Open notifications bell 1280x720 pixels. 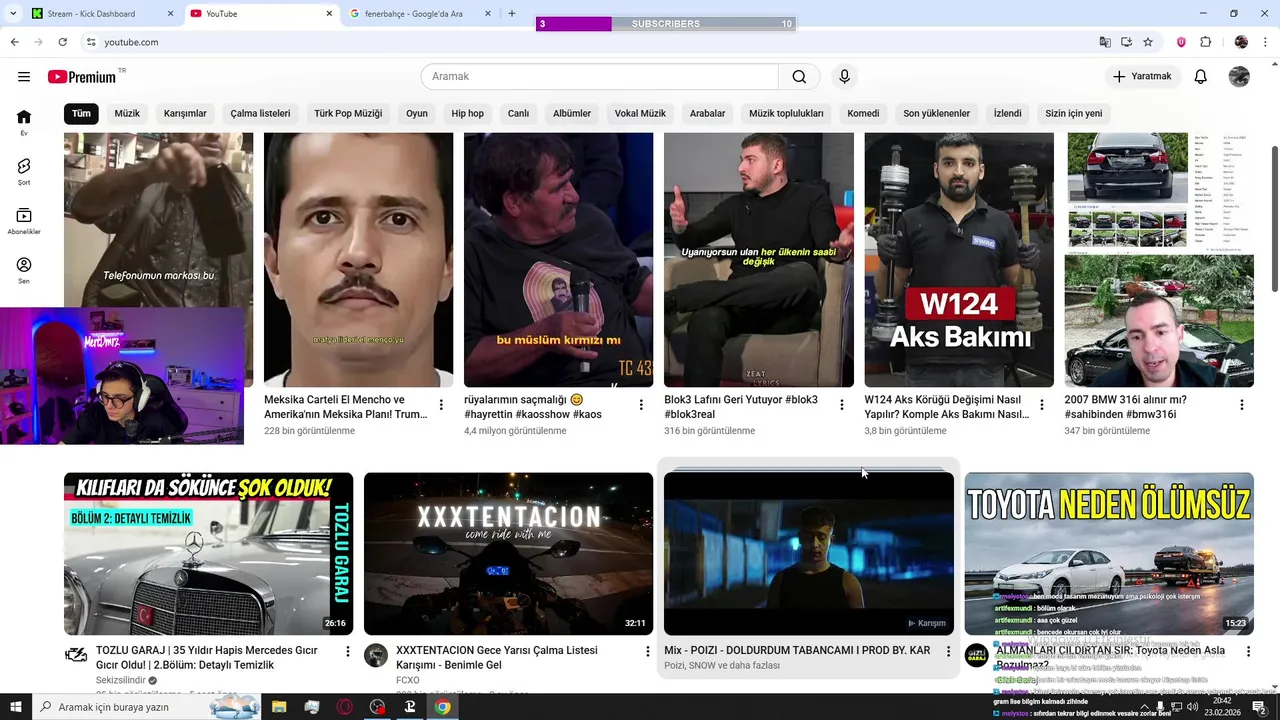tap(1201, 77)
